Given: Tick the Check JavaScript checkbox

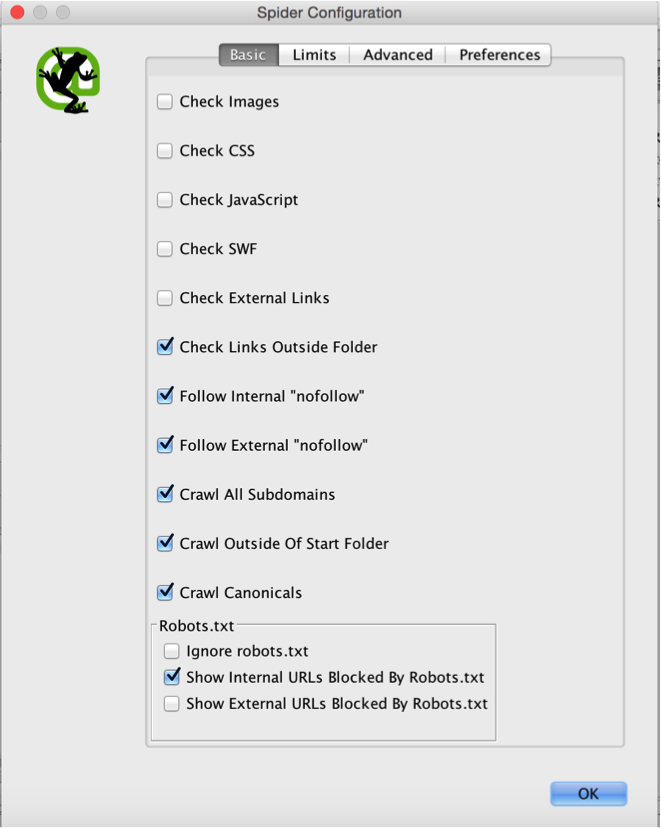Looking at the screenshot, I should (x=165, y=200).
